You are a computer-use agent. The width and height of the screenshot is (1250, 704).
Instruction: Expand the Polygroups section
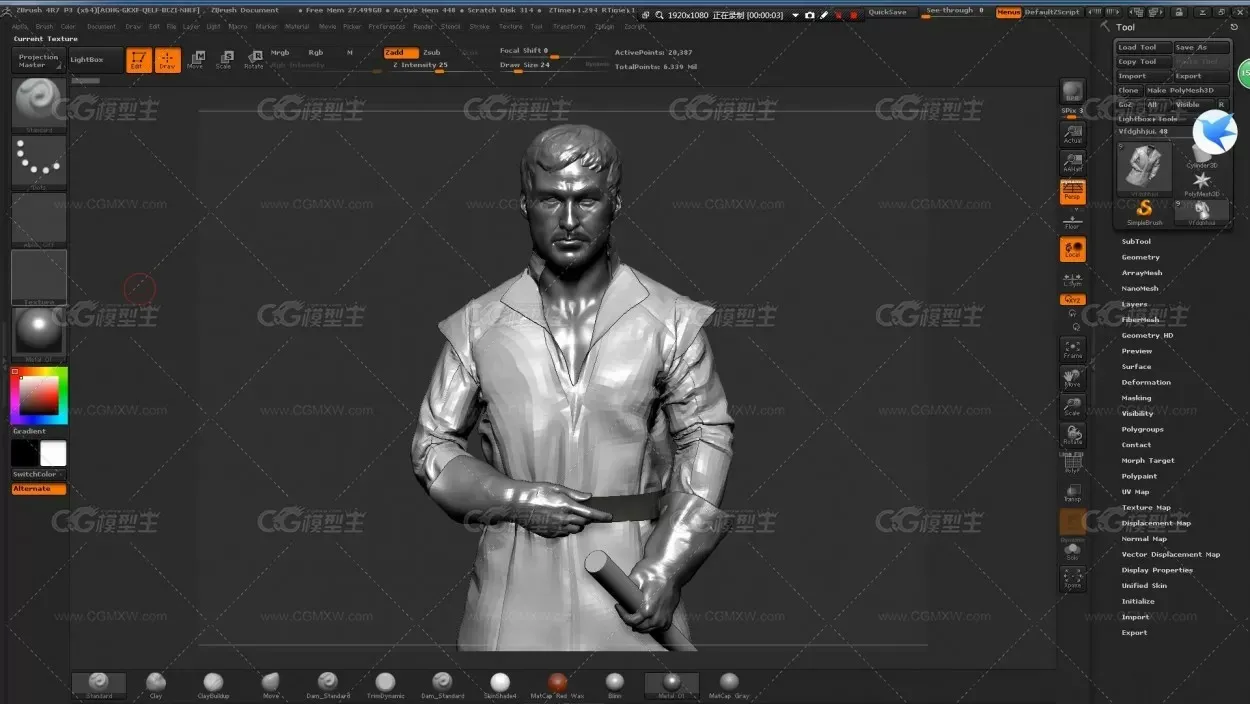[x=1142, y=429]
